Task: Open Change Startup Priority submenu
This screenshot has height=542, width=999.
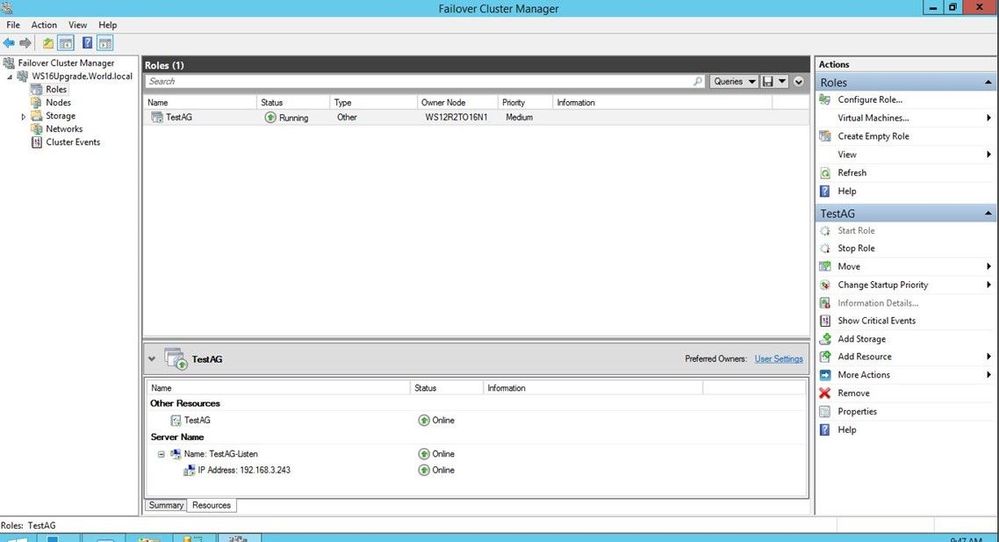Action: pos(905,285)
